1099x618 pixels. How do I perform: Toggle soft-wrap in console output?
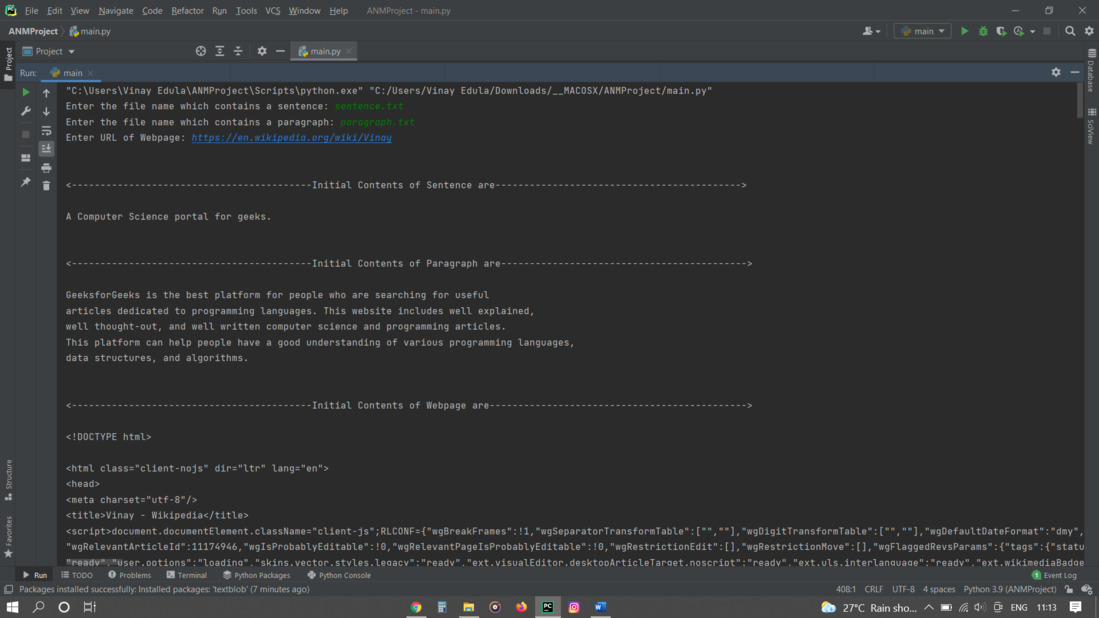point(46,130)
